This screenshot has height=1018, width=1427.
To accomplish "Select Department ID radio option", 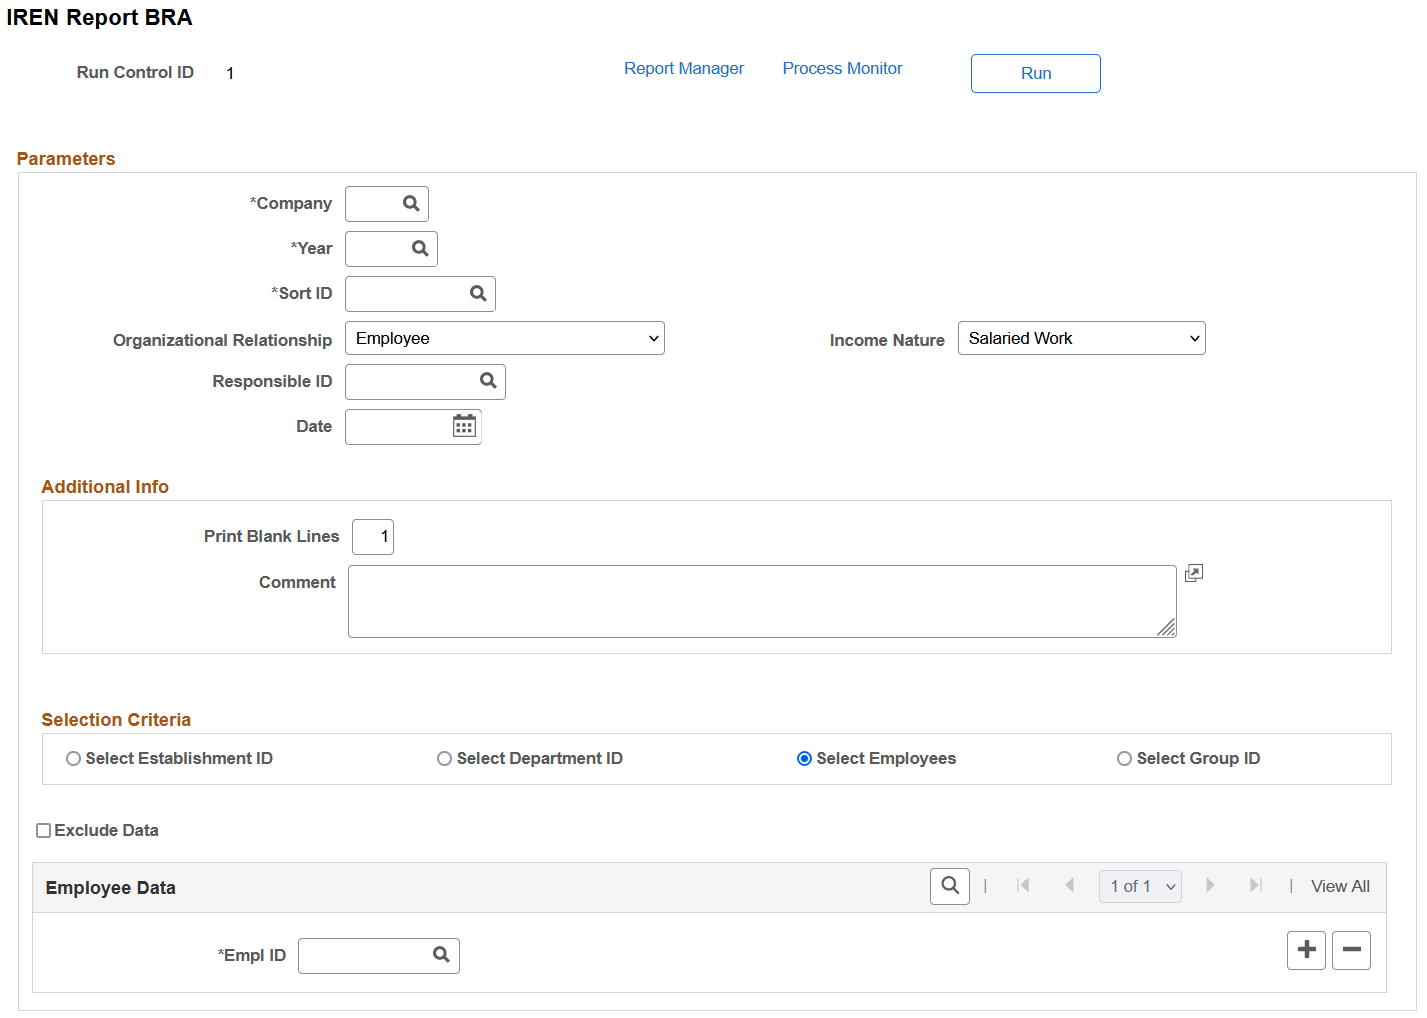I will pos(444,759).
